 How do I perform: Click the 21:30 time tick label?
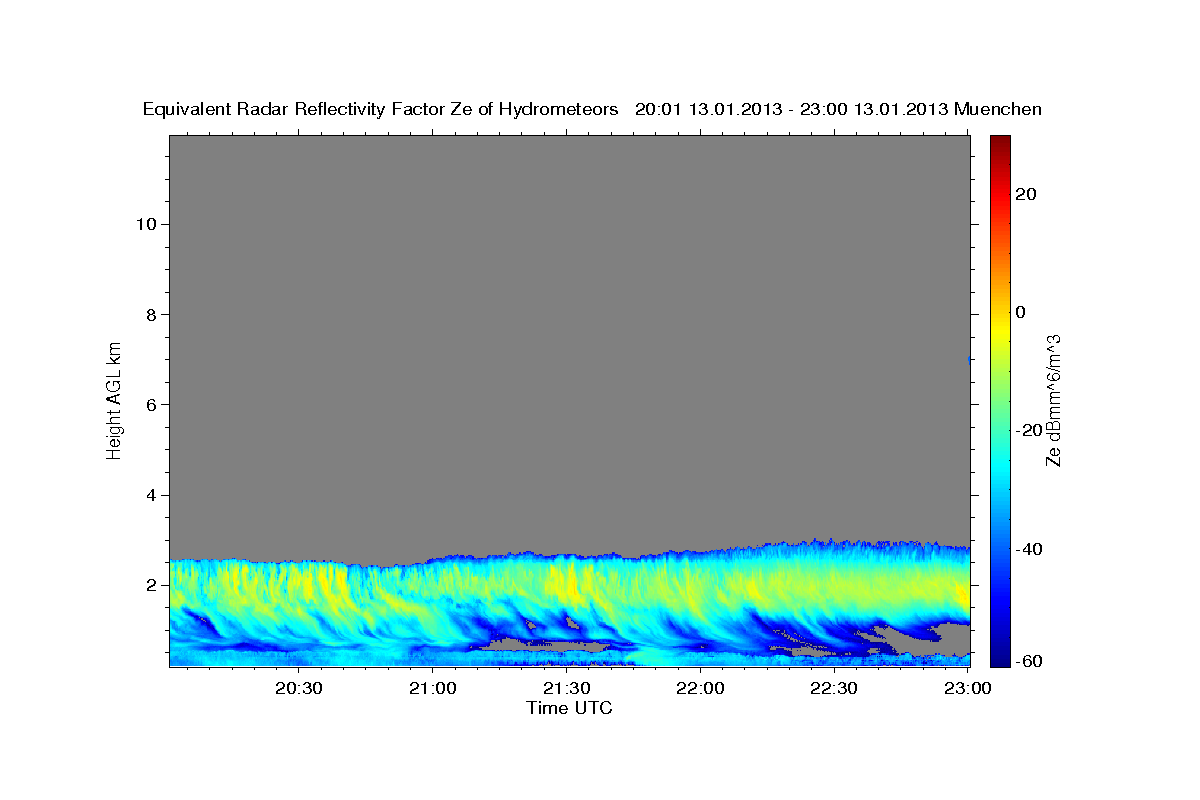click(567, 688)
